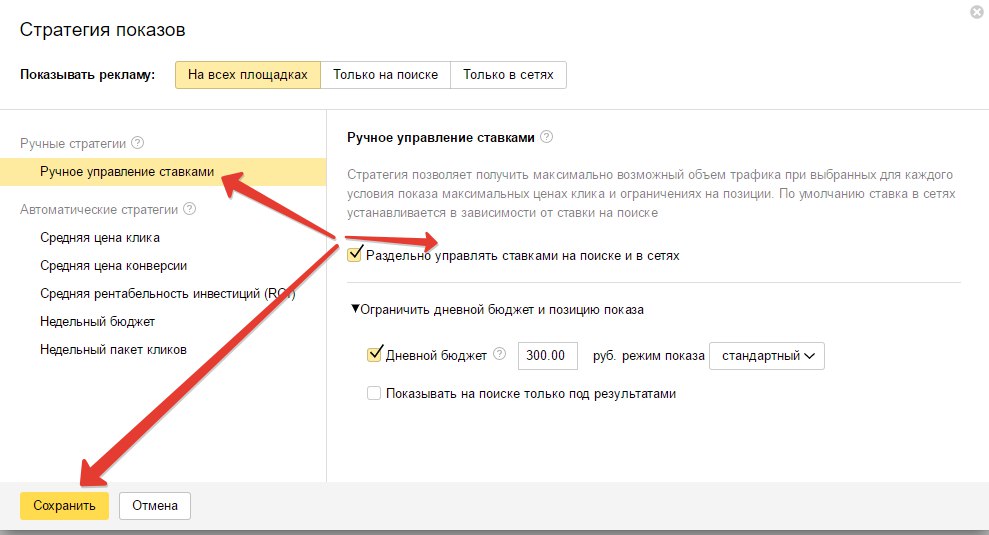
Task: Click help icon next to Дневной бюджет
Action: point(500,354)
